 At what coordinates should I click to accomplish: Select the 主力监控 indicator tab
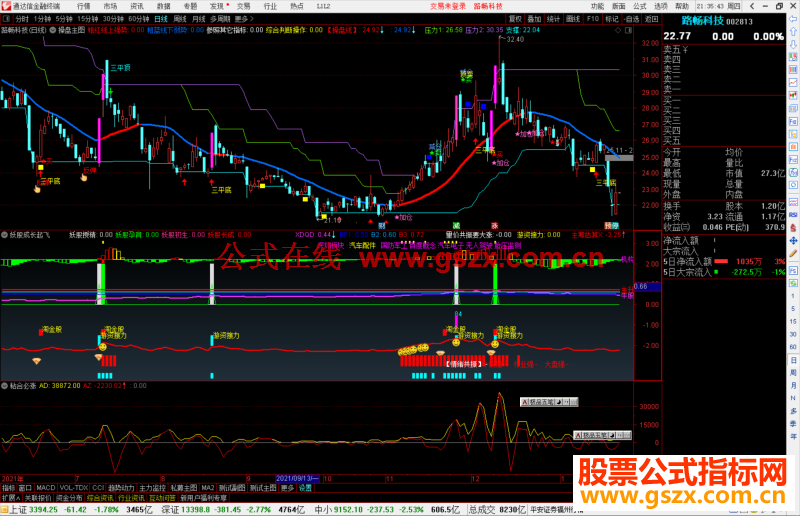click(x=153, y=488)
